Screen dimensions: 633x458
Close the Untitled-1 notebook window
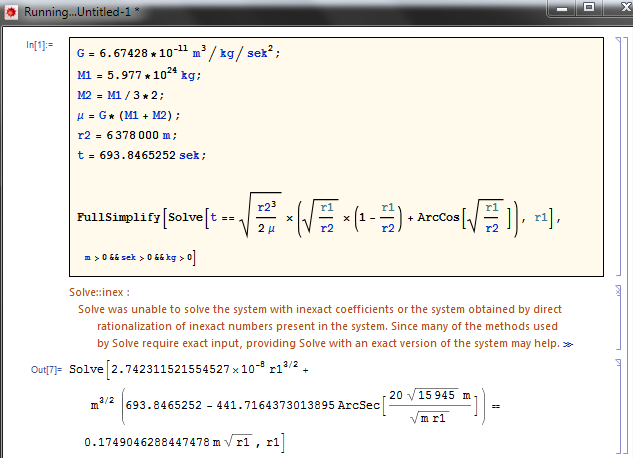point(614,8)
